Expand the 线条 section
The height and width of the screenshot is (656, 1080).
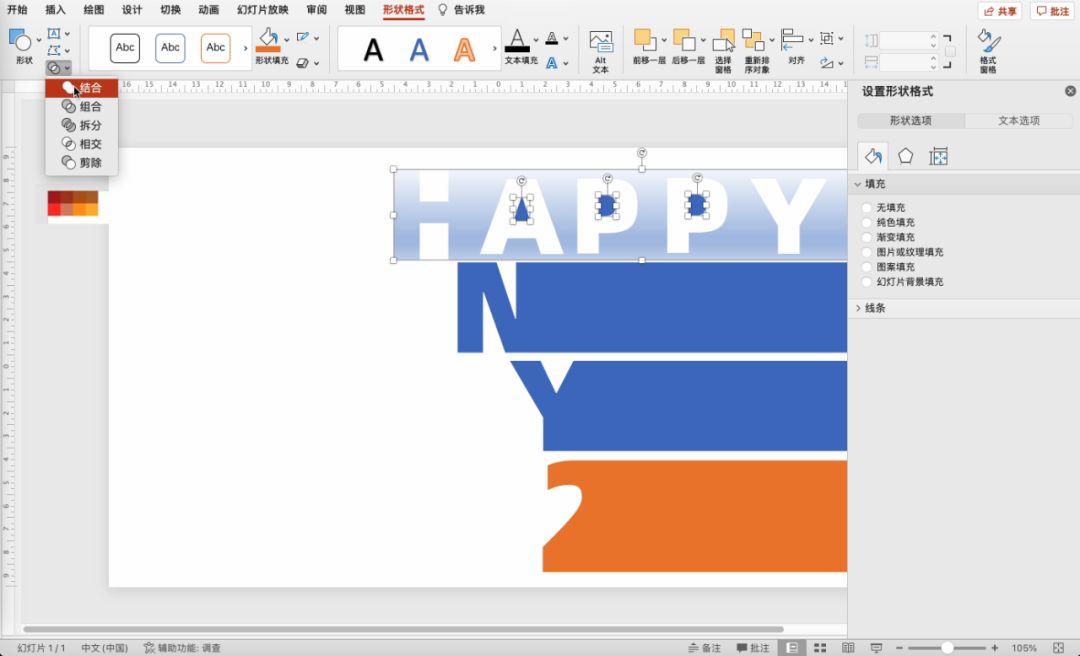(858, 308)
